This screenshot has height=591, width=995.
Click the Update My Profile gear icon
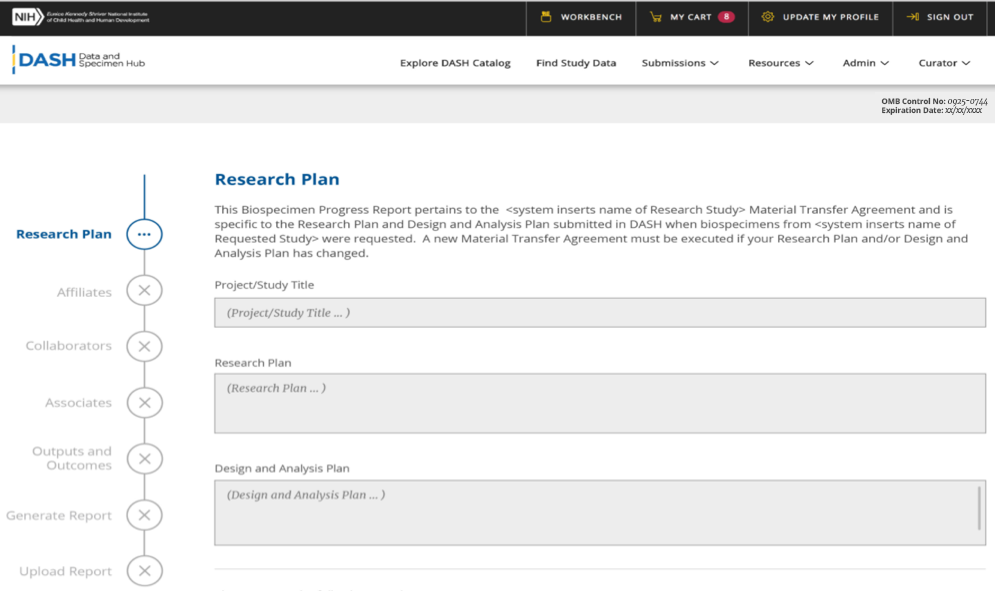coord(768,17)
